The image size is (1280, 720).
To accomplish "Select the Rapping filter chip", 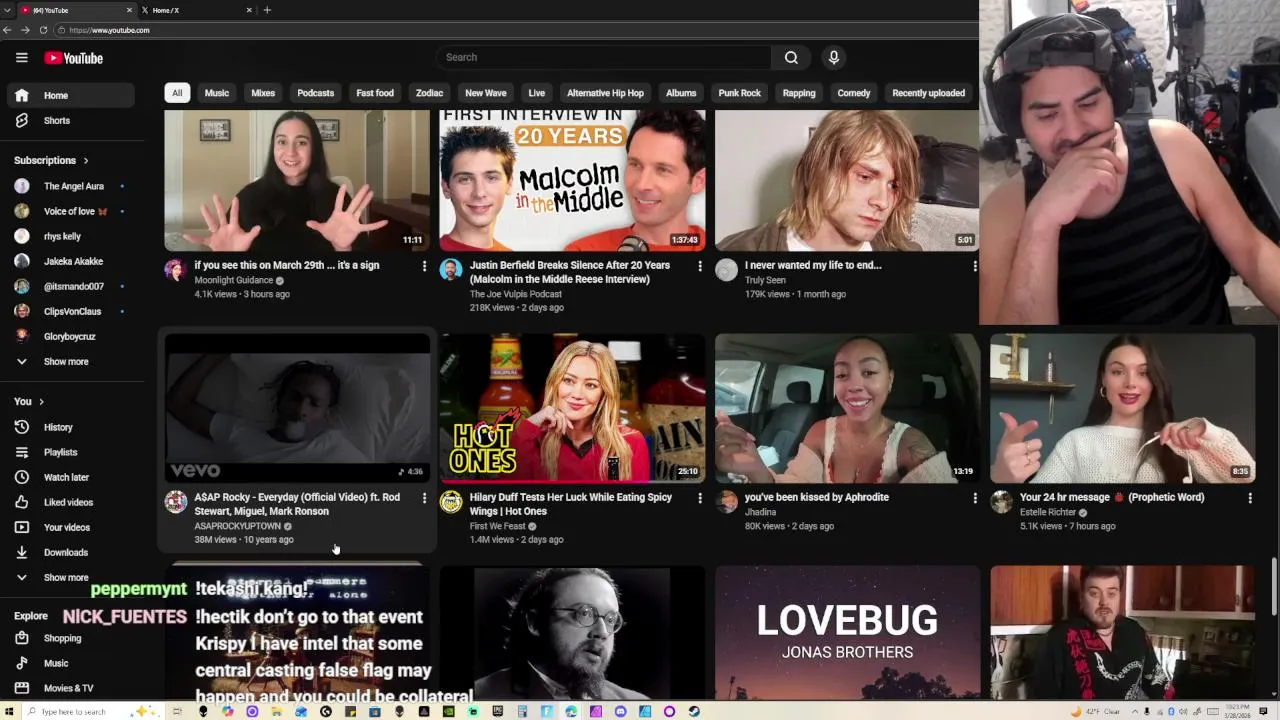I will coord(799,93).
